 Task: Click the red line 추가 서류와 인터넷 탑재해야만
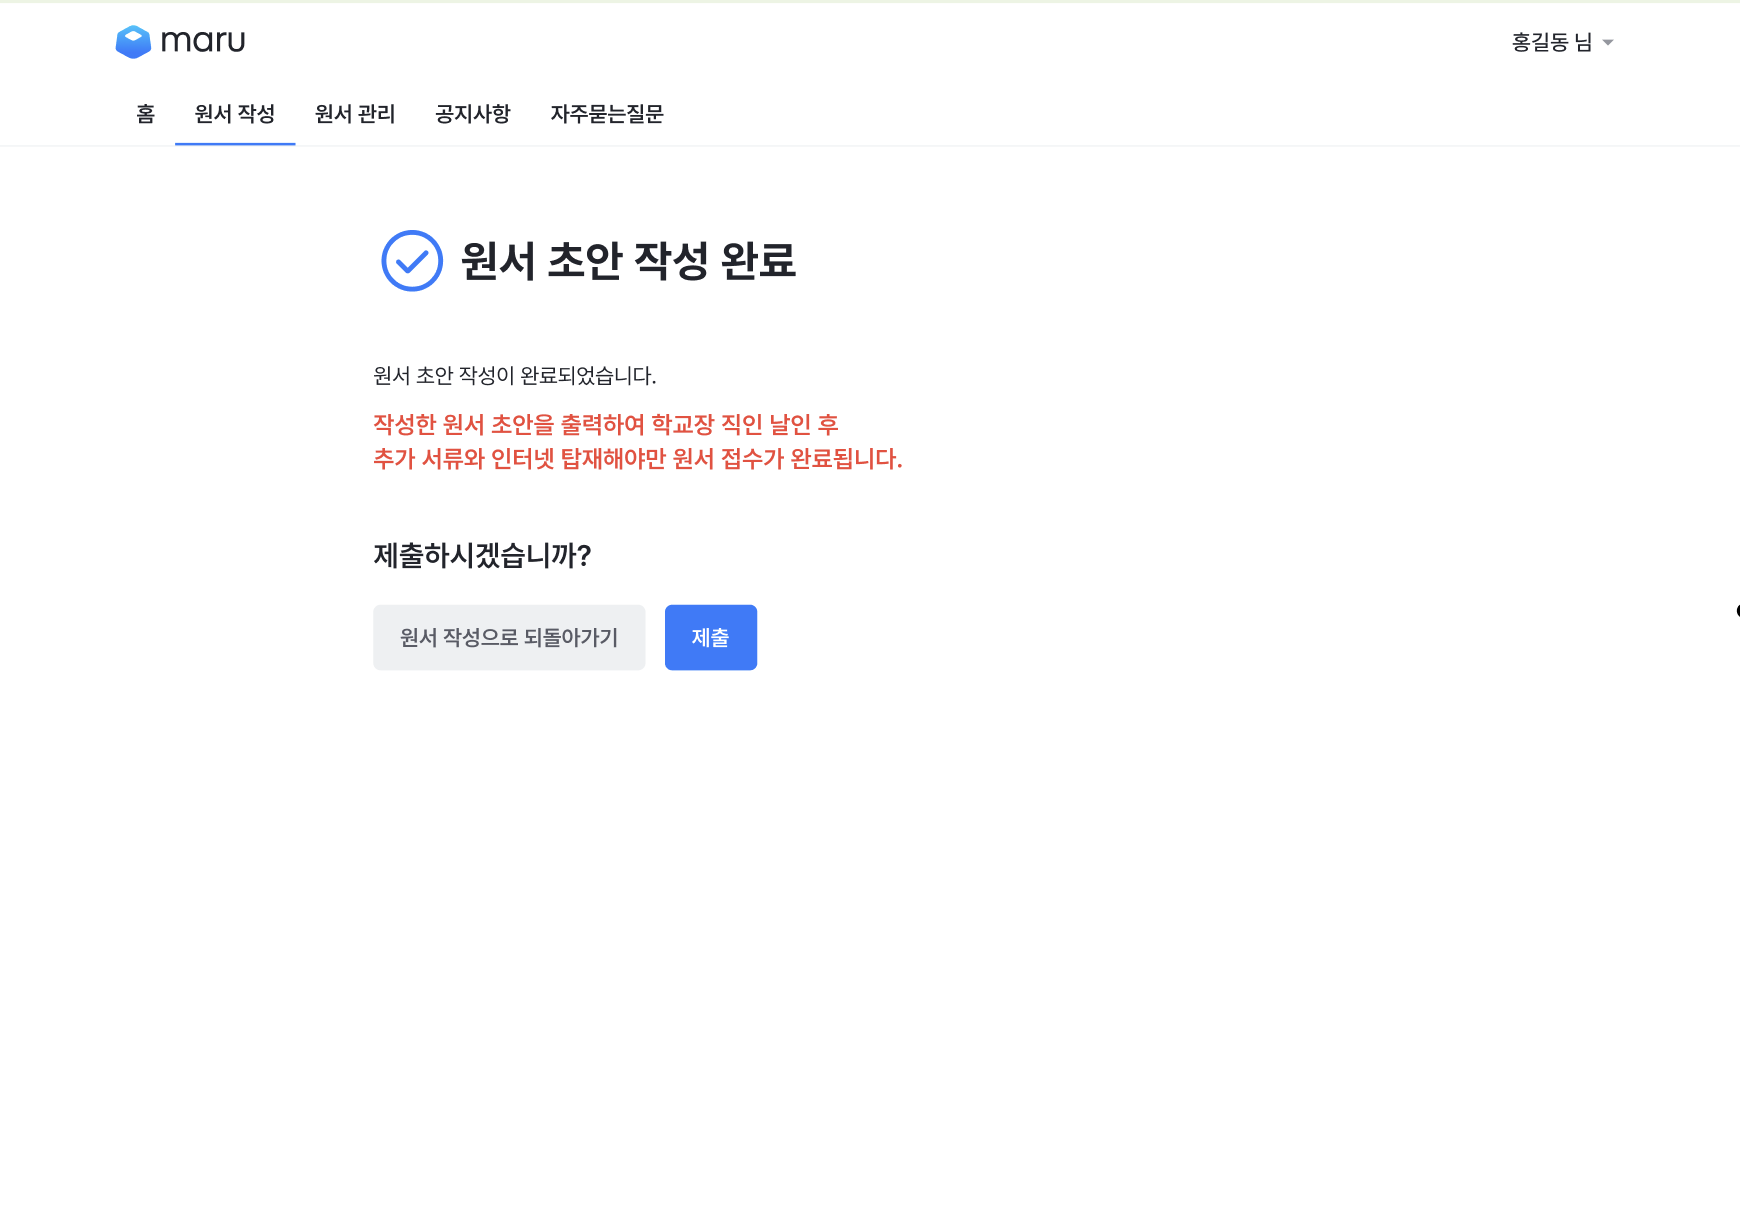point(638,459)
